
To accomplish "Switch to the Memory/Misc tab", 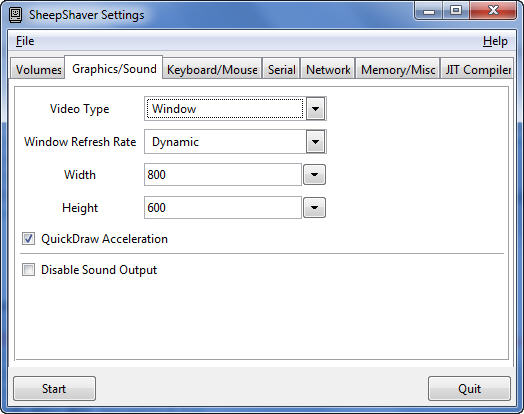I will [398, 70].
